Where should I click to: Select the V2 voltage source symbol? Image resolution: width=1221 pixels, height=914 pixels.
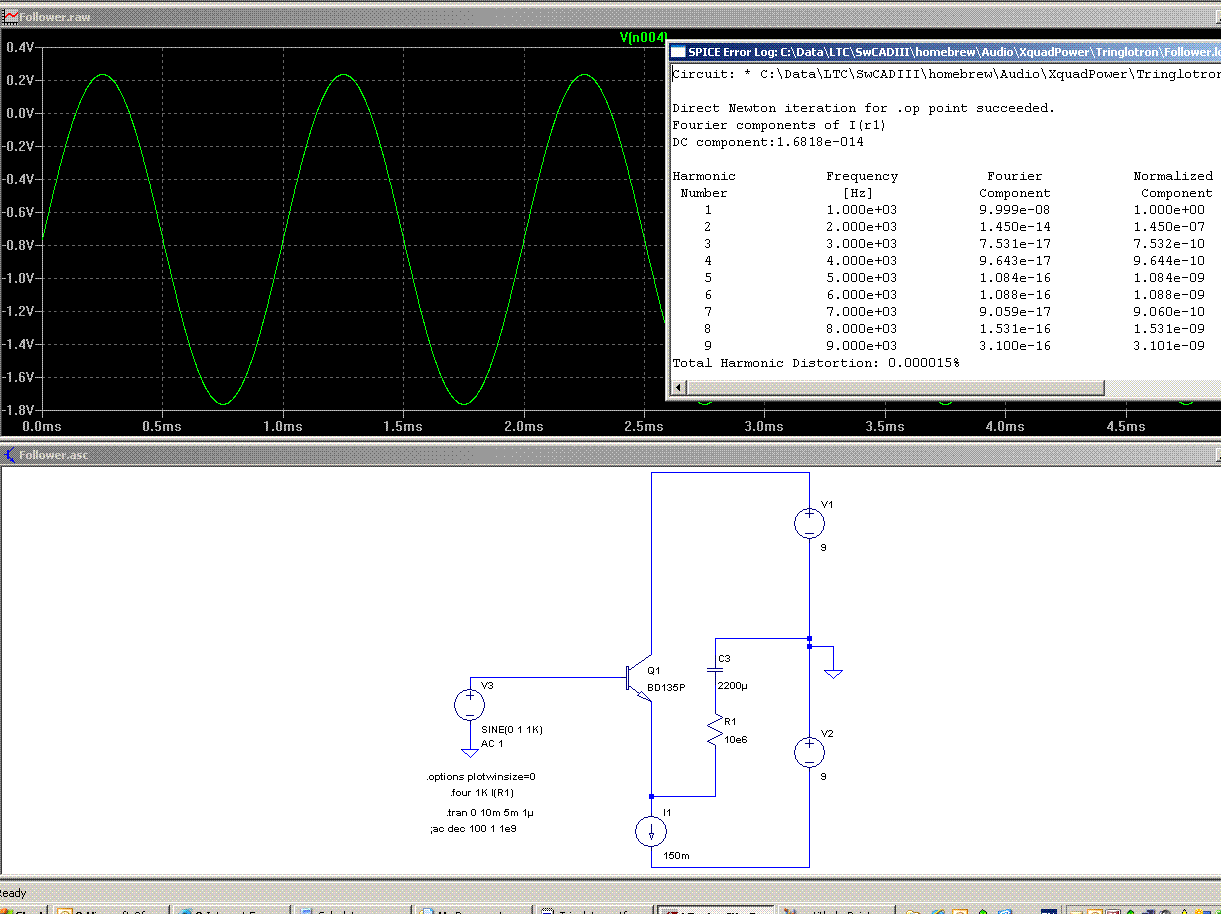click(x=809, y=751)
